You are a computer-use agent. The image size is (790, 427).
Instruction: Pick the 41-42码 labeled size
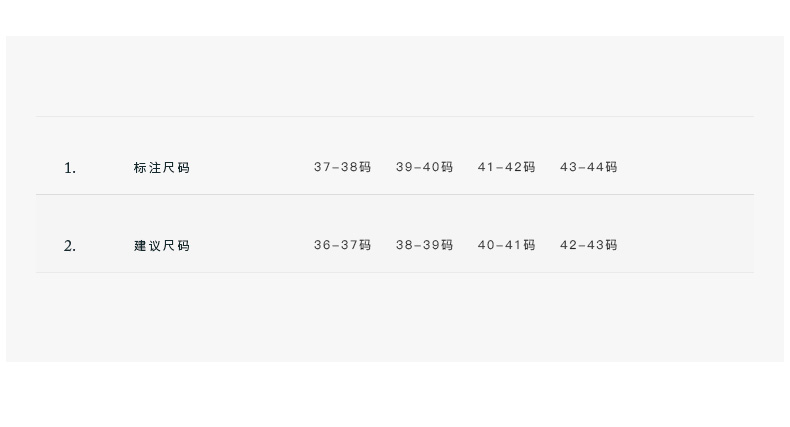pos(506,167)
